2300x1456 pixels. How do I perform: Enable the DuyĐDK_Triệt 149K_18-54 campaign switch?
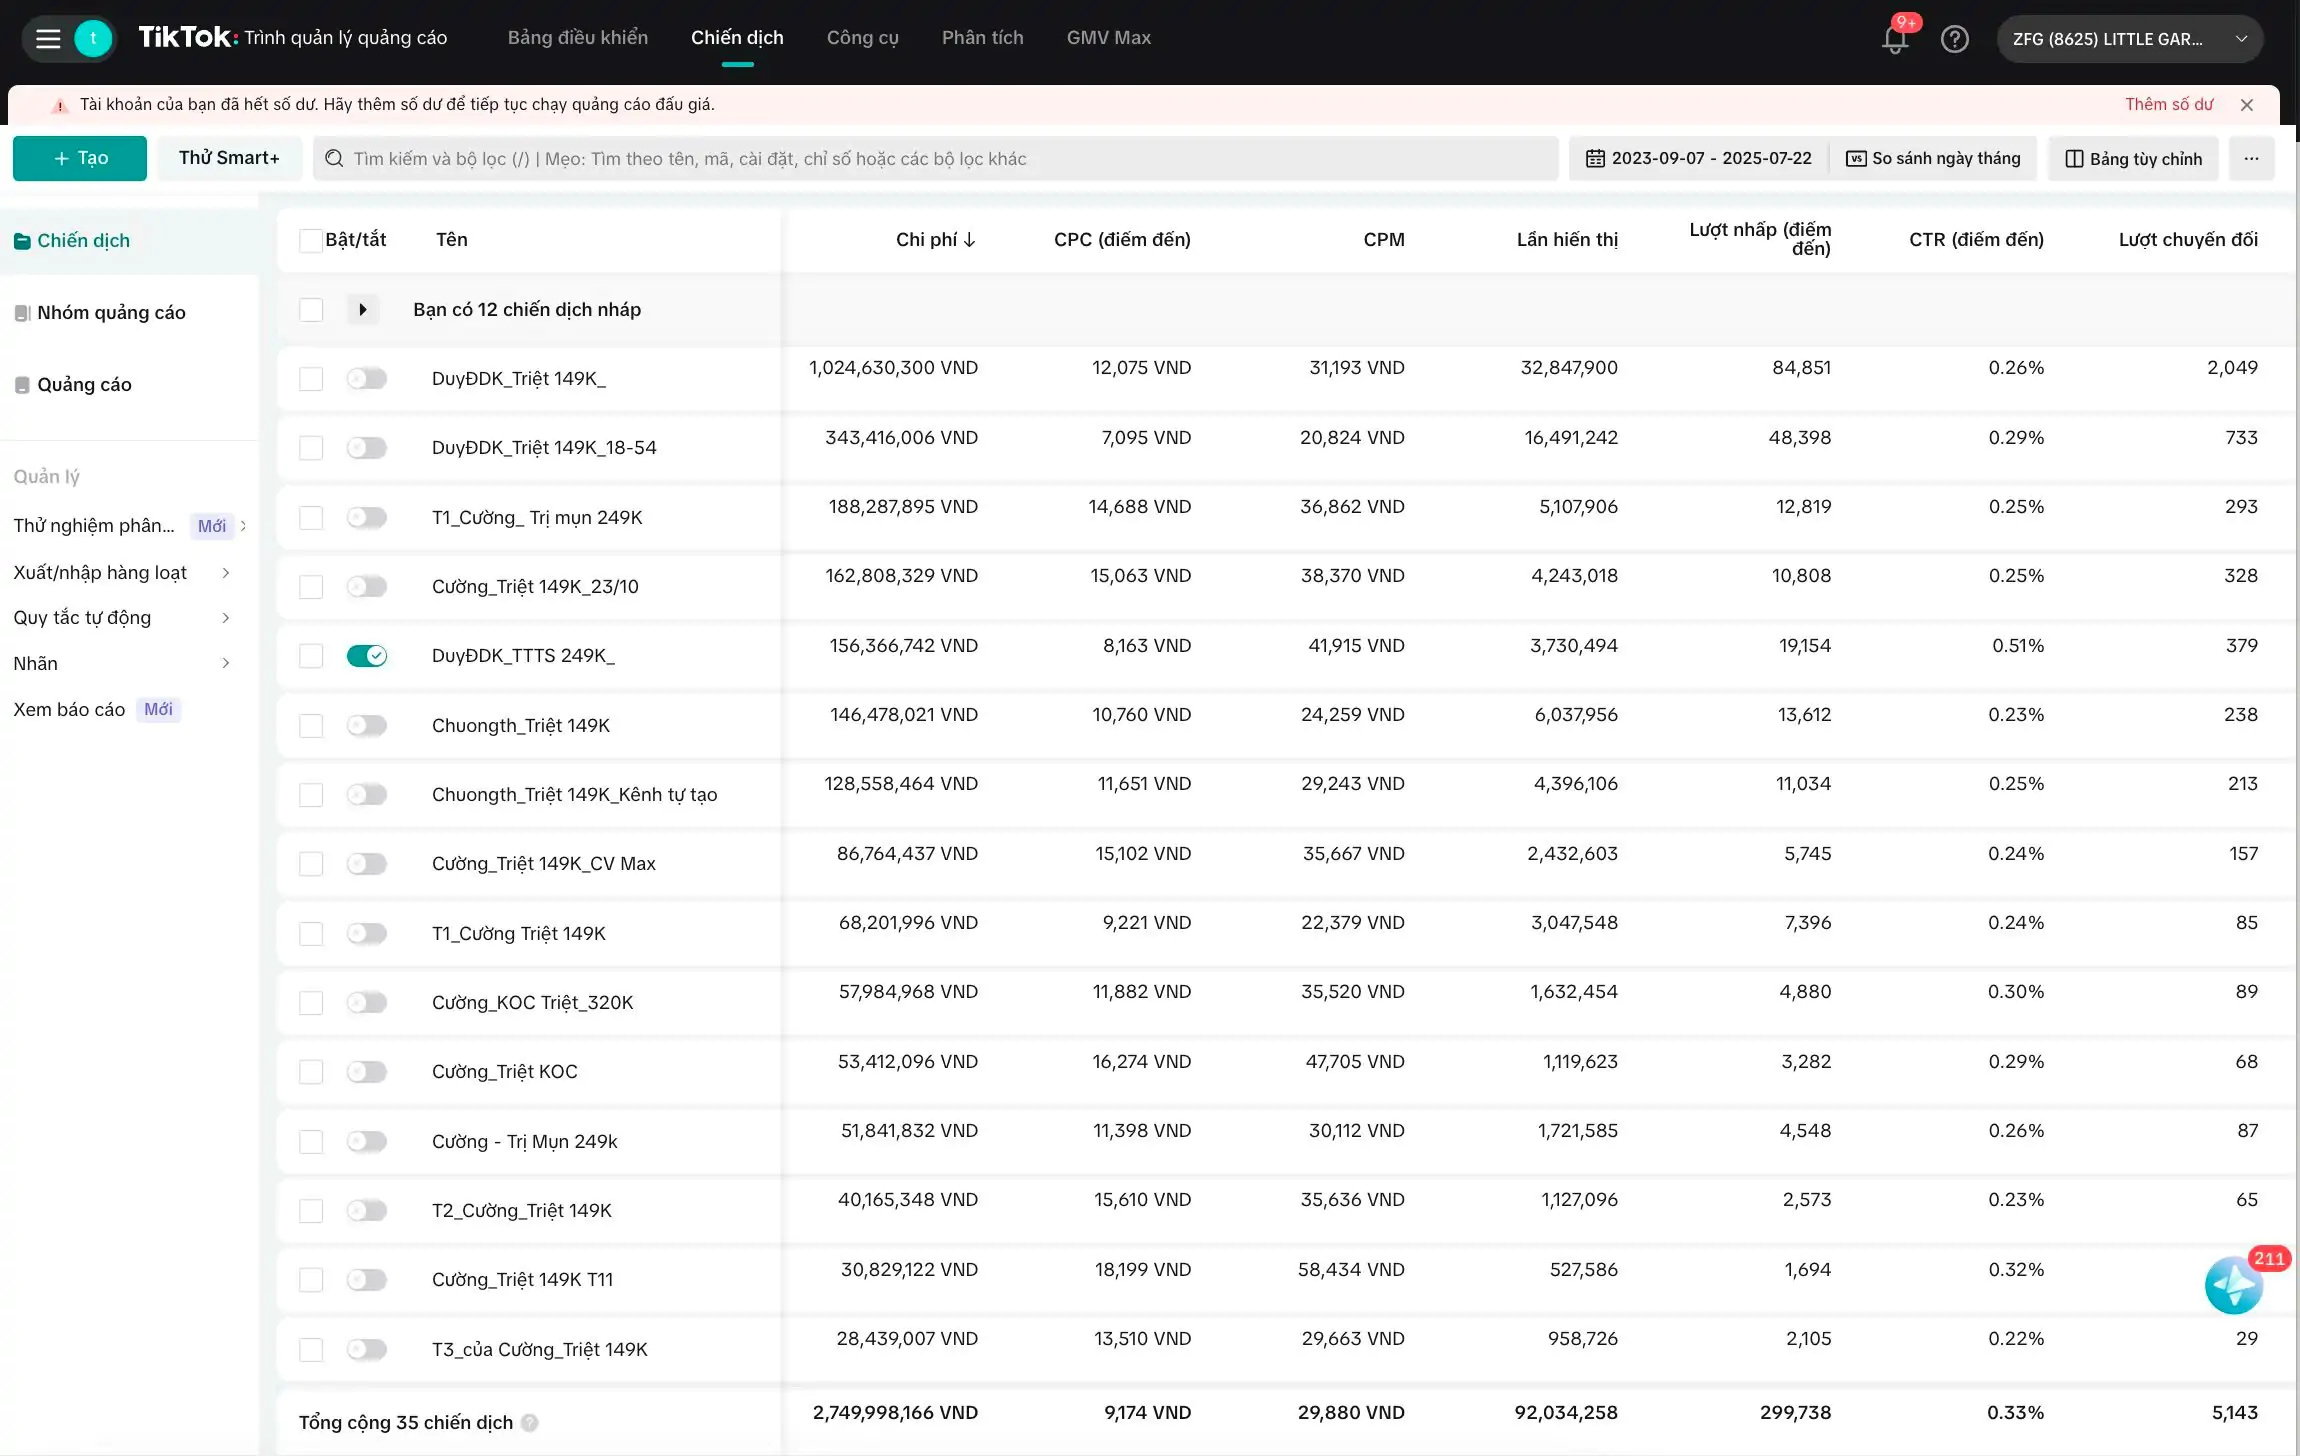click(x=367, y=448)
